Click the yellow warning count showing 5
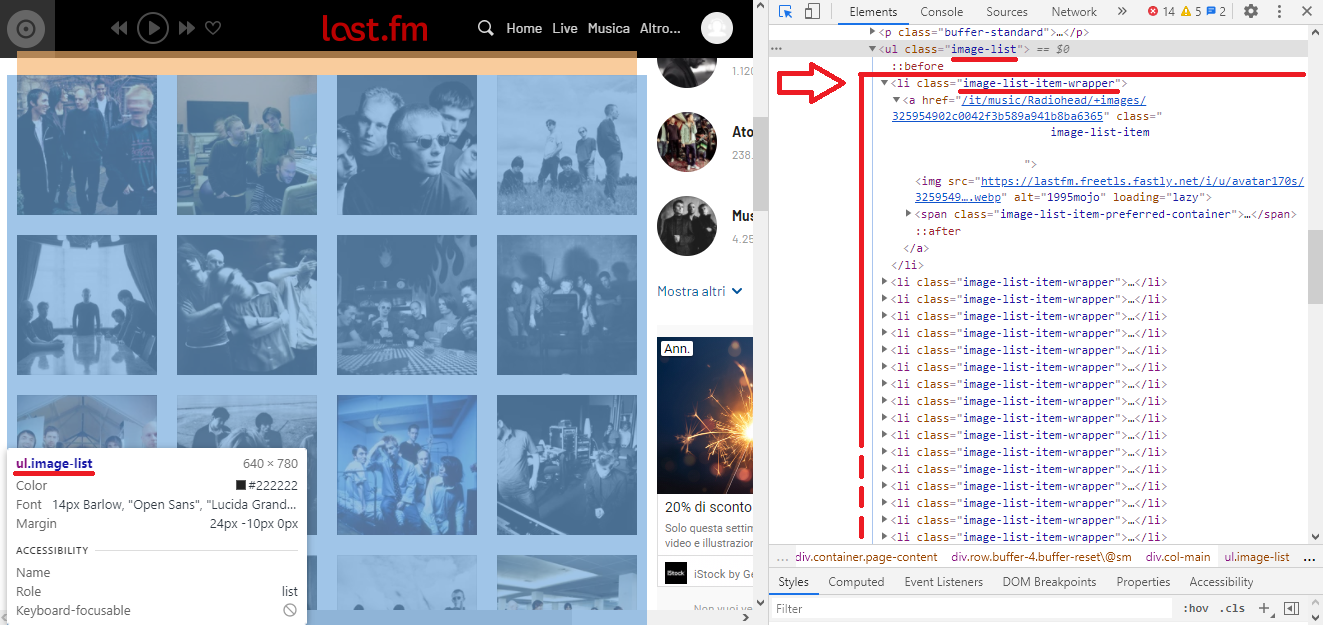This screenshot has height=625, width=1323. [x=1191, y=11]
